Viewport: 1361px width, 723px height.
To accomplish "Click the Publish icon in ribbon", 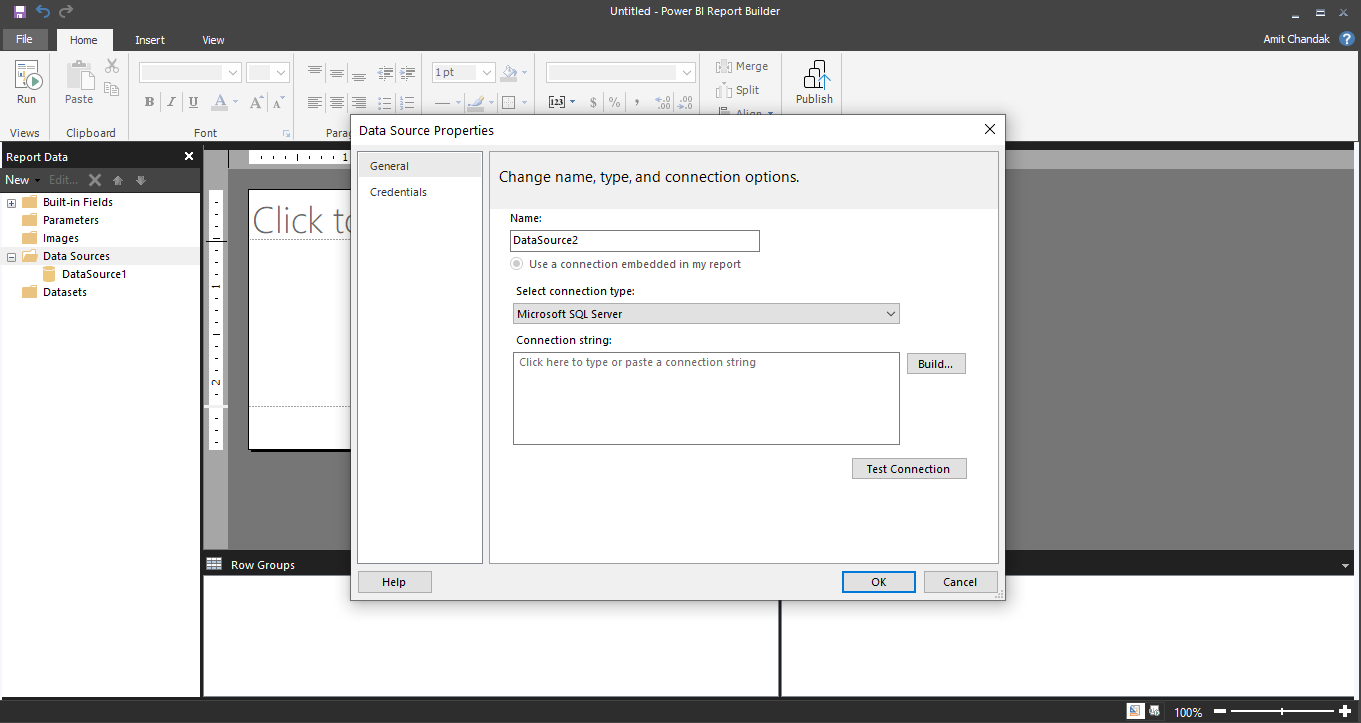I will [815, 76].
